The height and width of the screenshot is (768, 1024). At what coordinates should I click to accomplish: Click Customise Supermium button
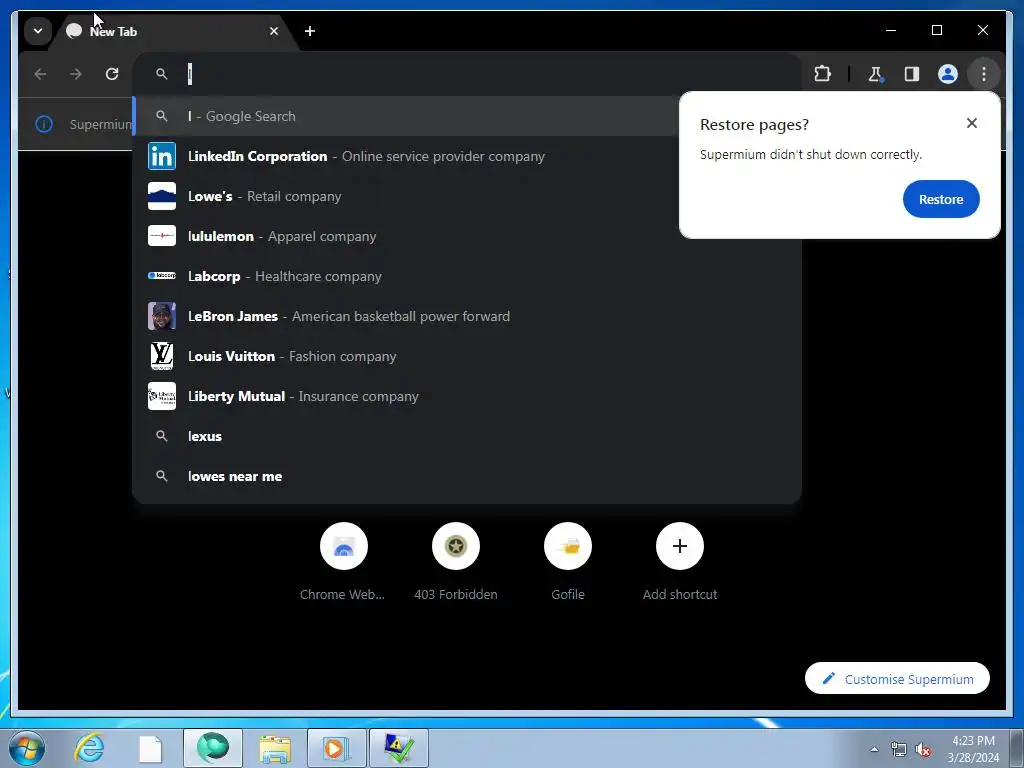tap(897, 679)
